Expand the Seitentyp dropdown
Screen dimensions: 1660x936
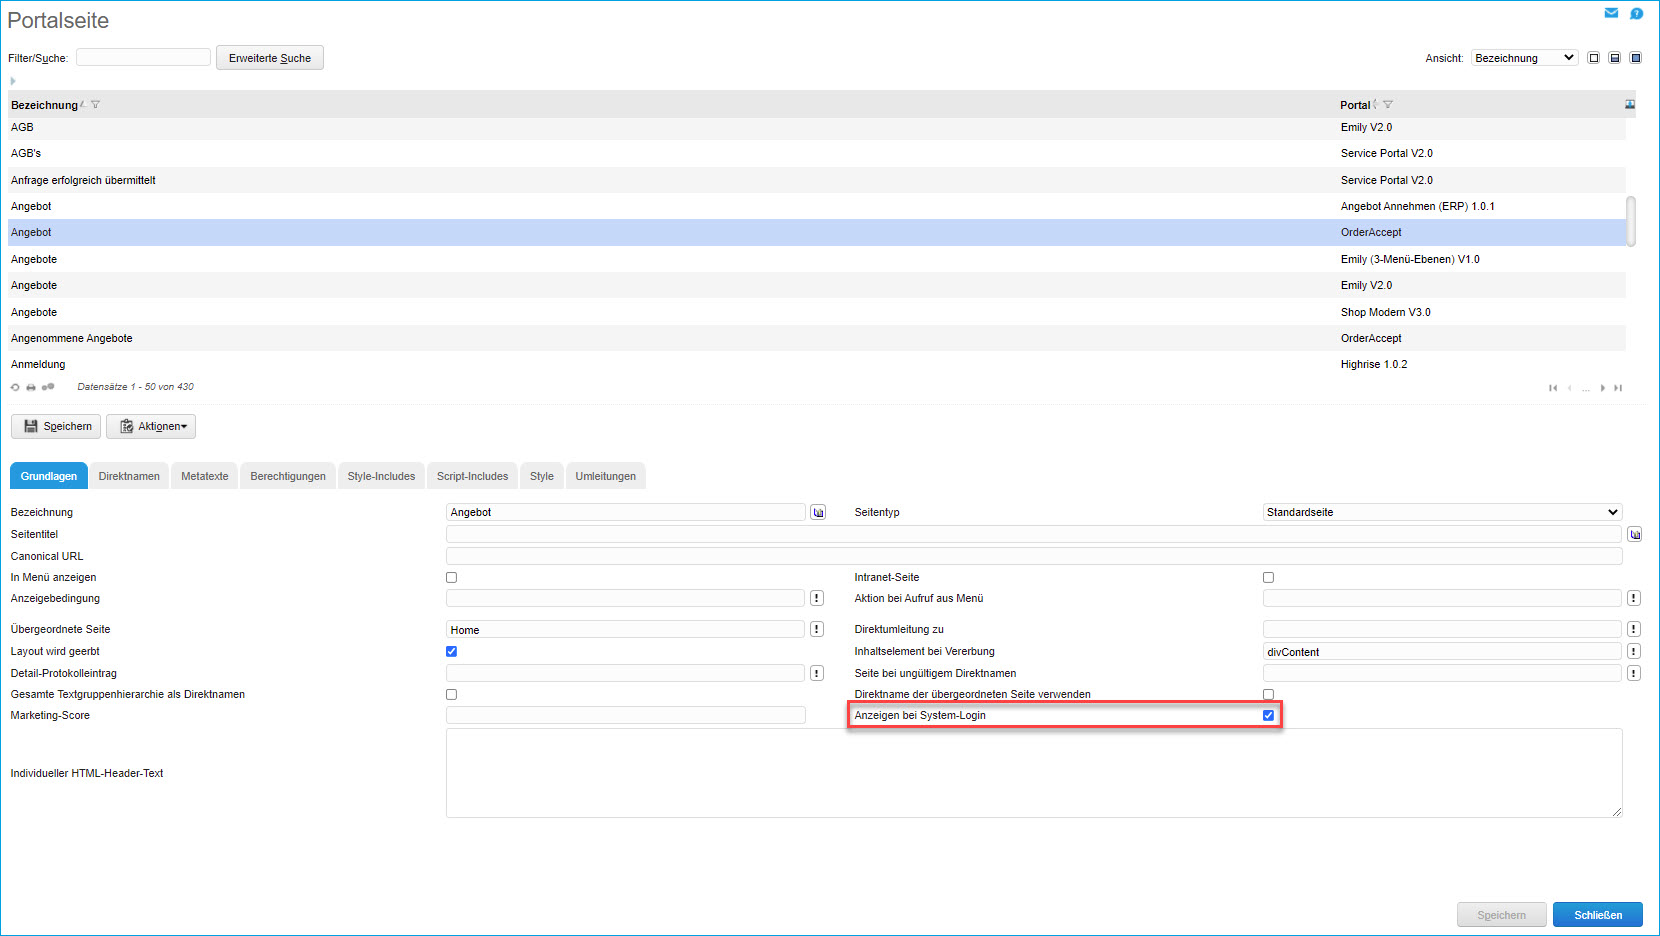[1441, 512]
